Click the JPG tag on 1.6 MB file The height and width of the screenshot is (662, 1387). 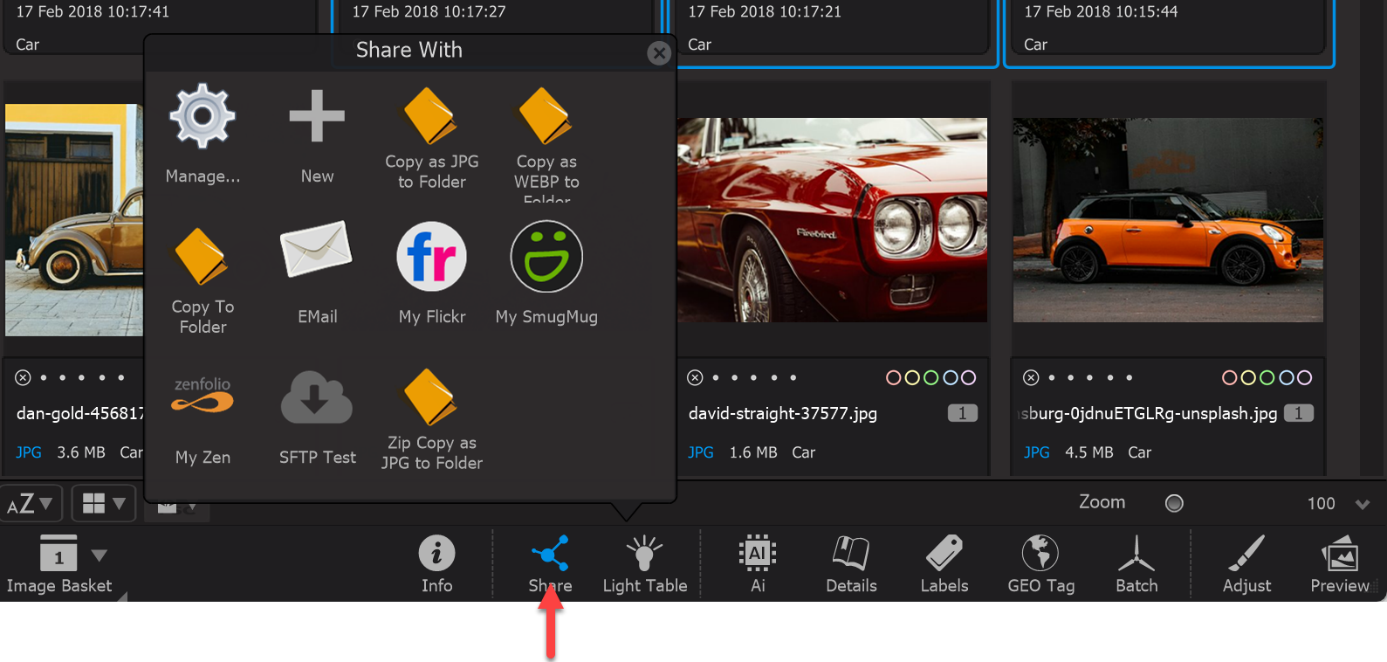701,452
